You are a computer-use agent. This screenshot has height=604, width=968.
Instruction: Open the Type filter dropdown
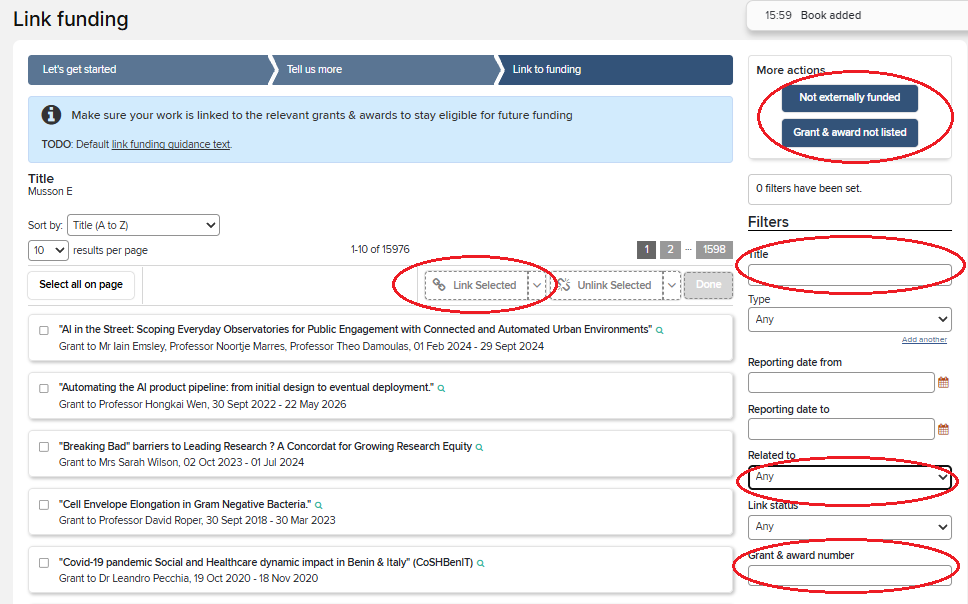(x=849, y=319)
